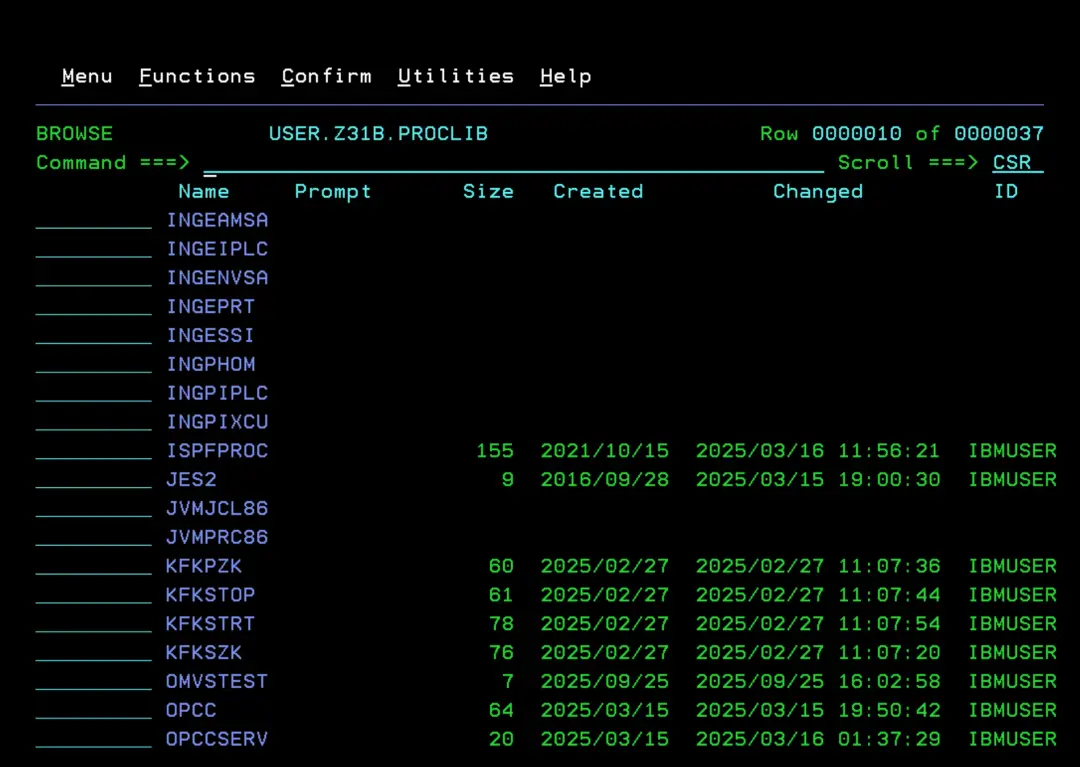Click created date 2021/10/15

(605, 451)
